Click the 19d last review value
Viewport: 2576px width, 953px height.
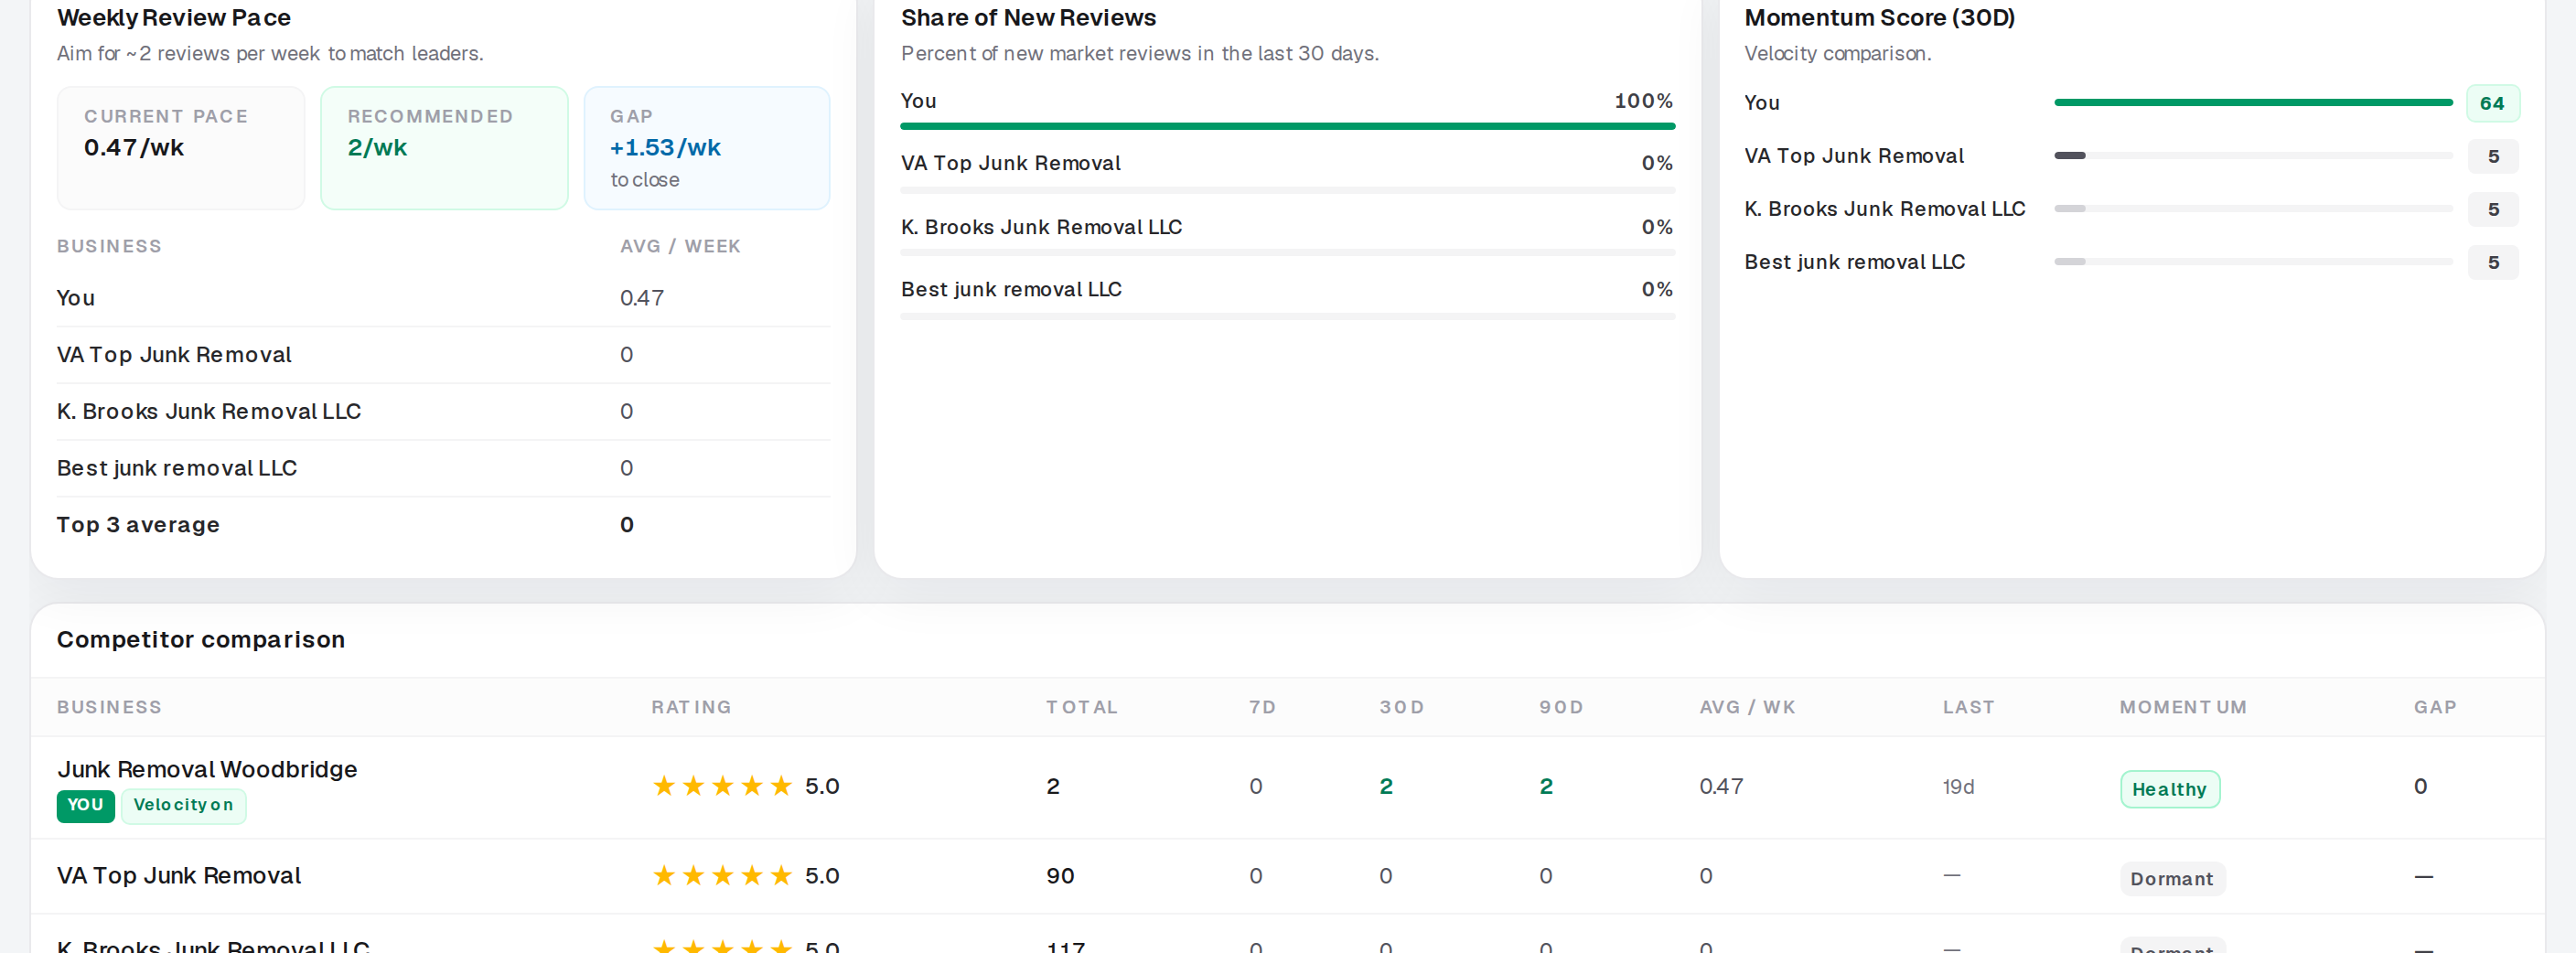(x=1959, y=787)
